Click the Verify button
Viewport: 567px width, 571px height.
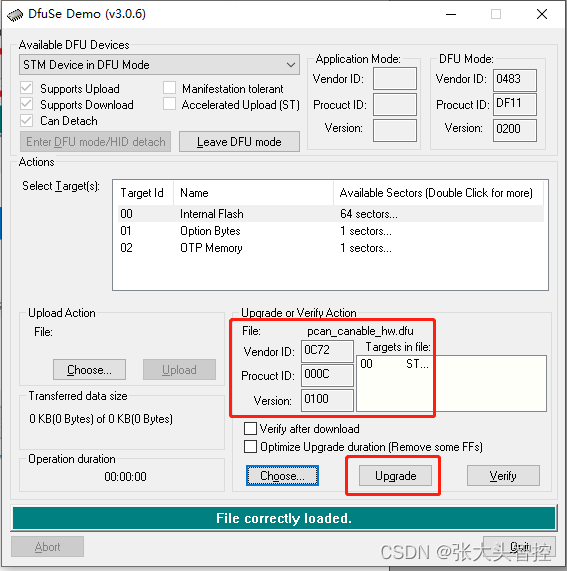click(503, 476)
